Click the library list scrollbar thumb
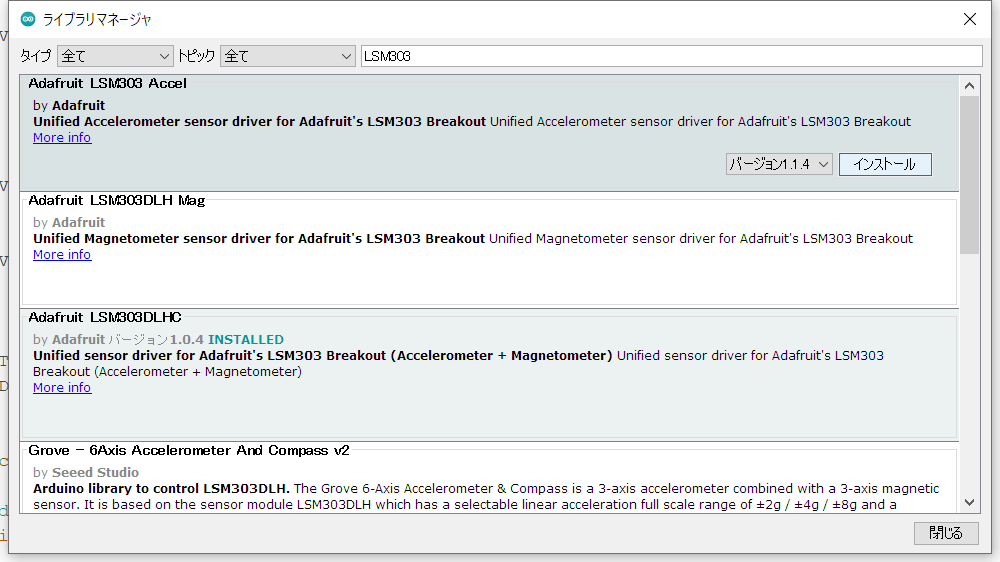Screen dimensions: 1000x562 pyautogui.click(x=969, y=175)
